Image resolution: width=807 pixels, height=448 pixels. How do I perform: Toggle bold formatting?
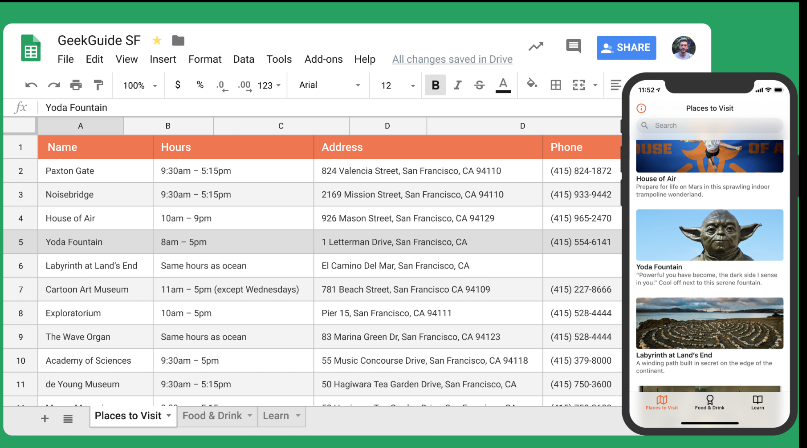pyautogui.click(x=435, y=85)
